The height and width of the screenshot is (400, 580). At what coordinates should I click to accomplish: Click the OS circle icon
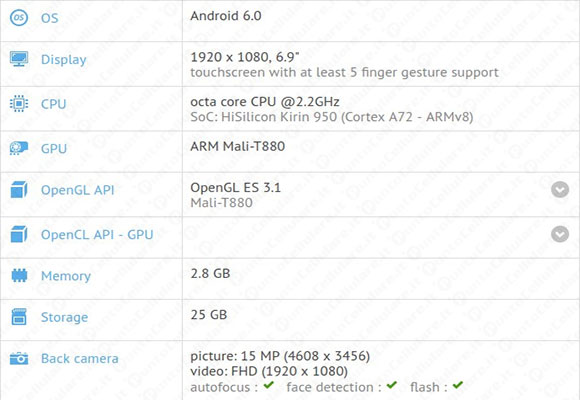[18, 17]
